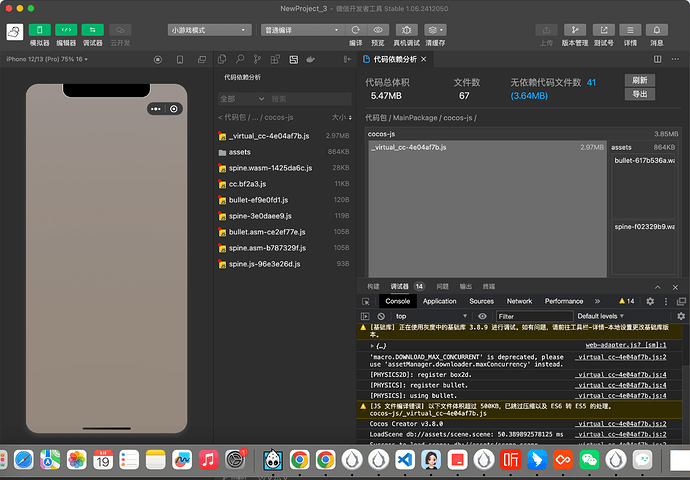Open the assets folder row
Viewport: 690px width, 480px height.
(x=285, y=152)
